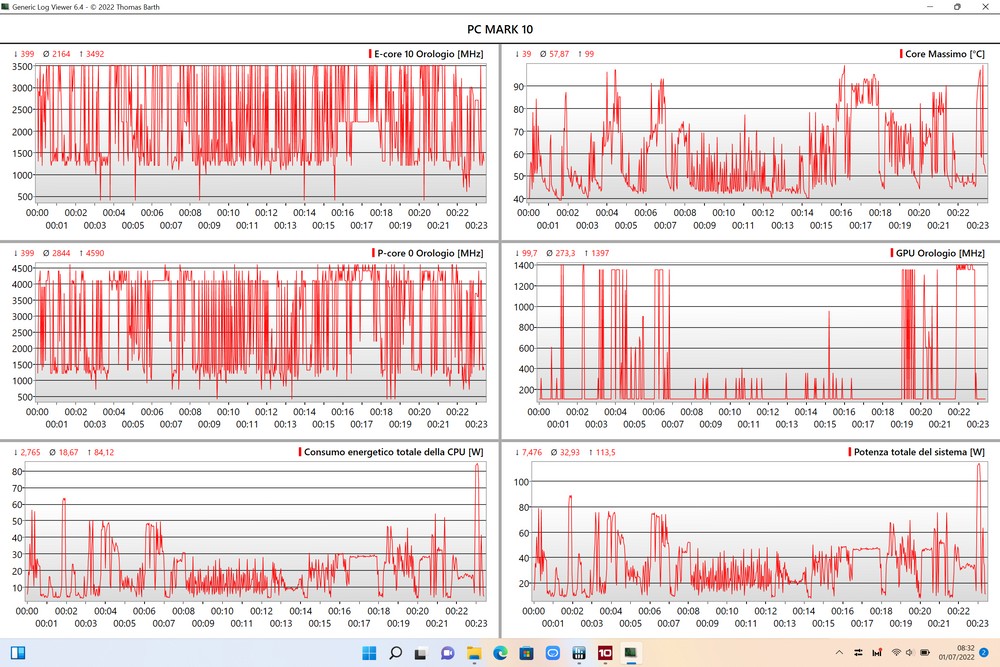Screen dimensions: 1000x667
Task: Click the sliders tray icon
Action: point(858,652)
